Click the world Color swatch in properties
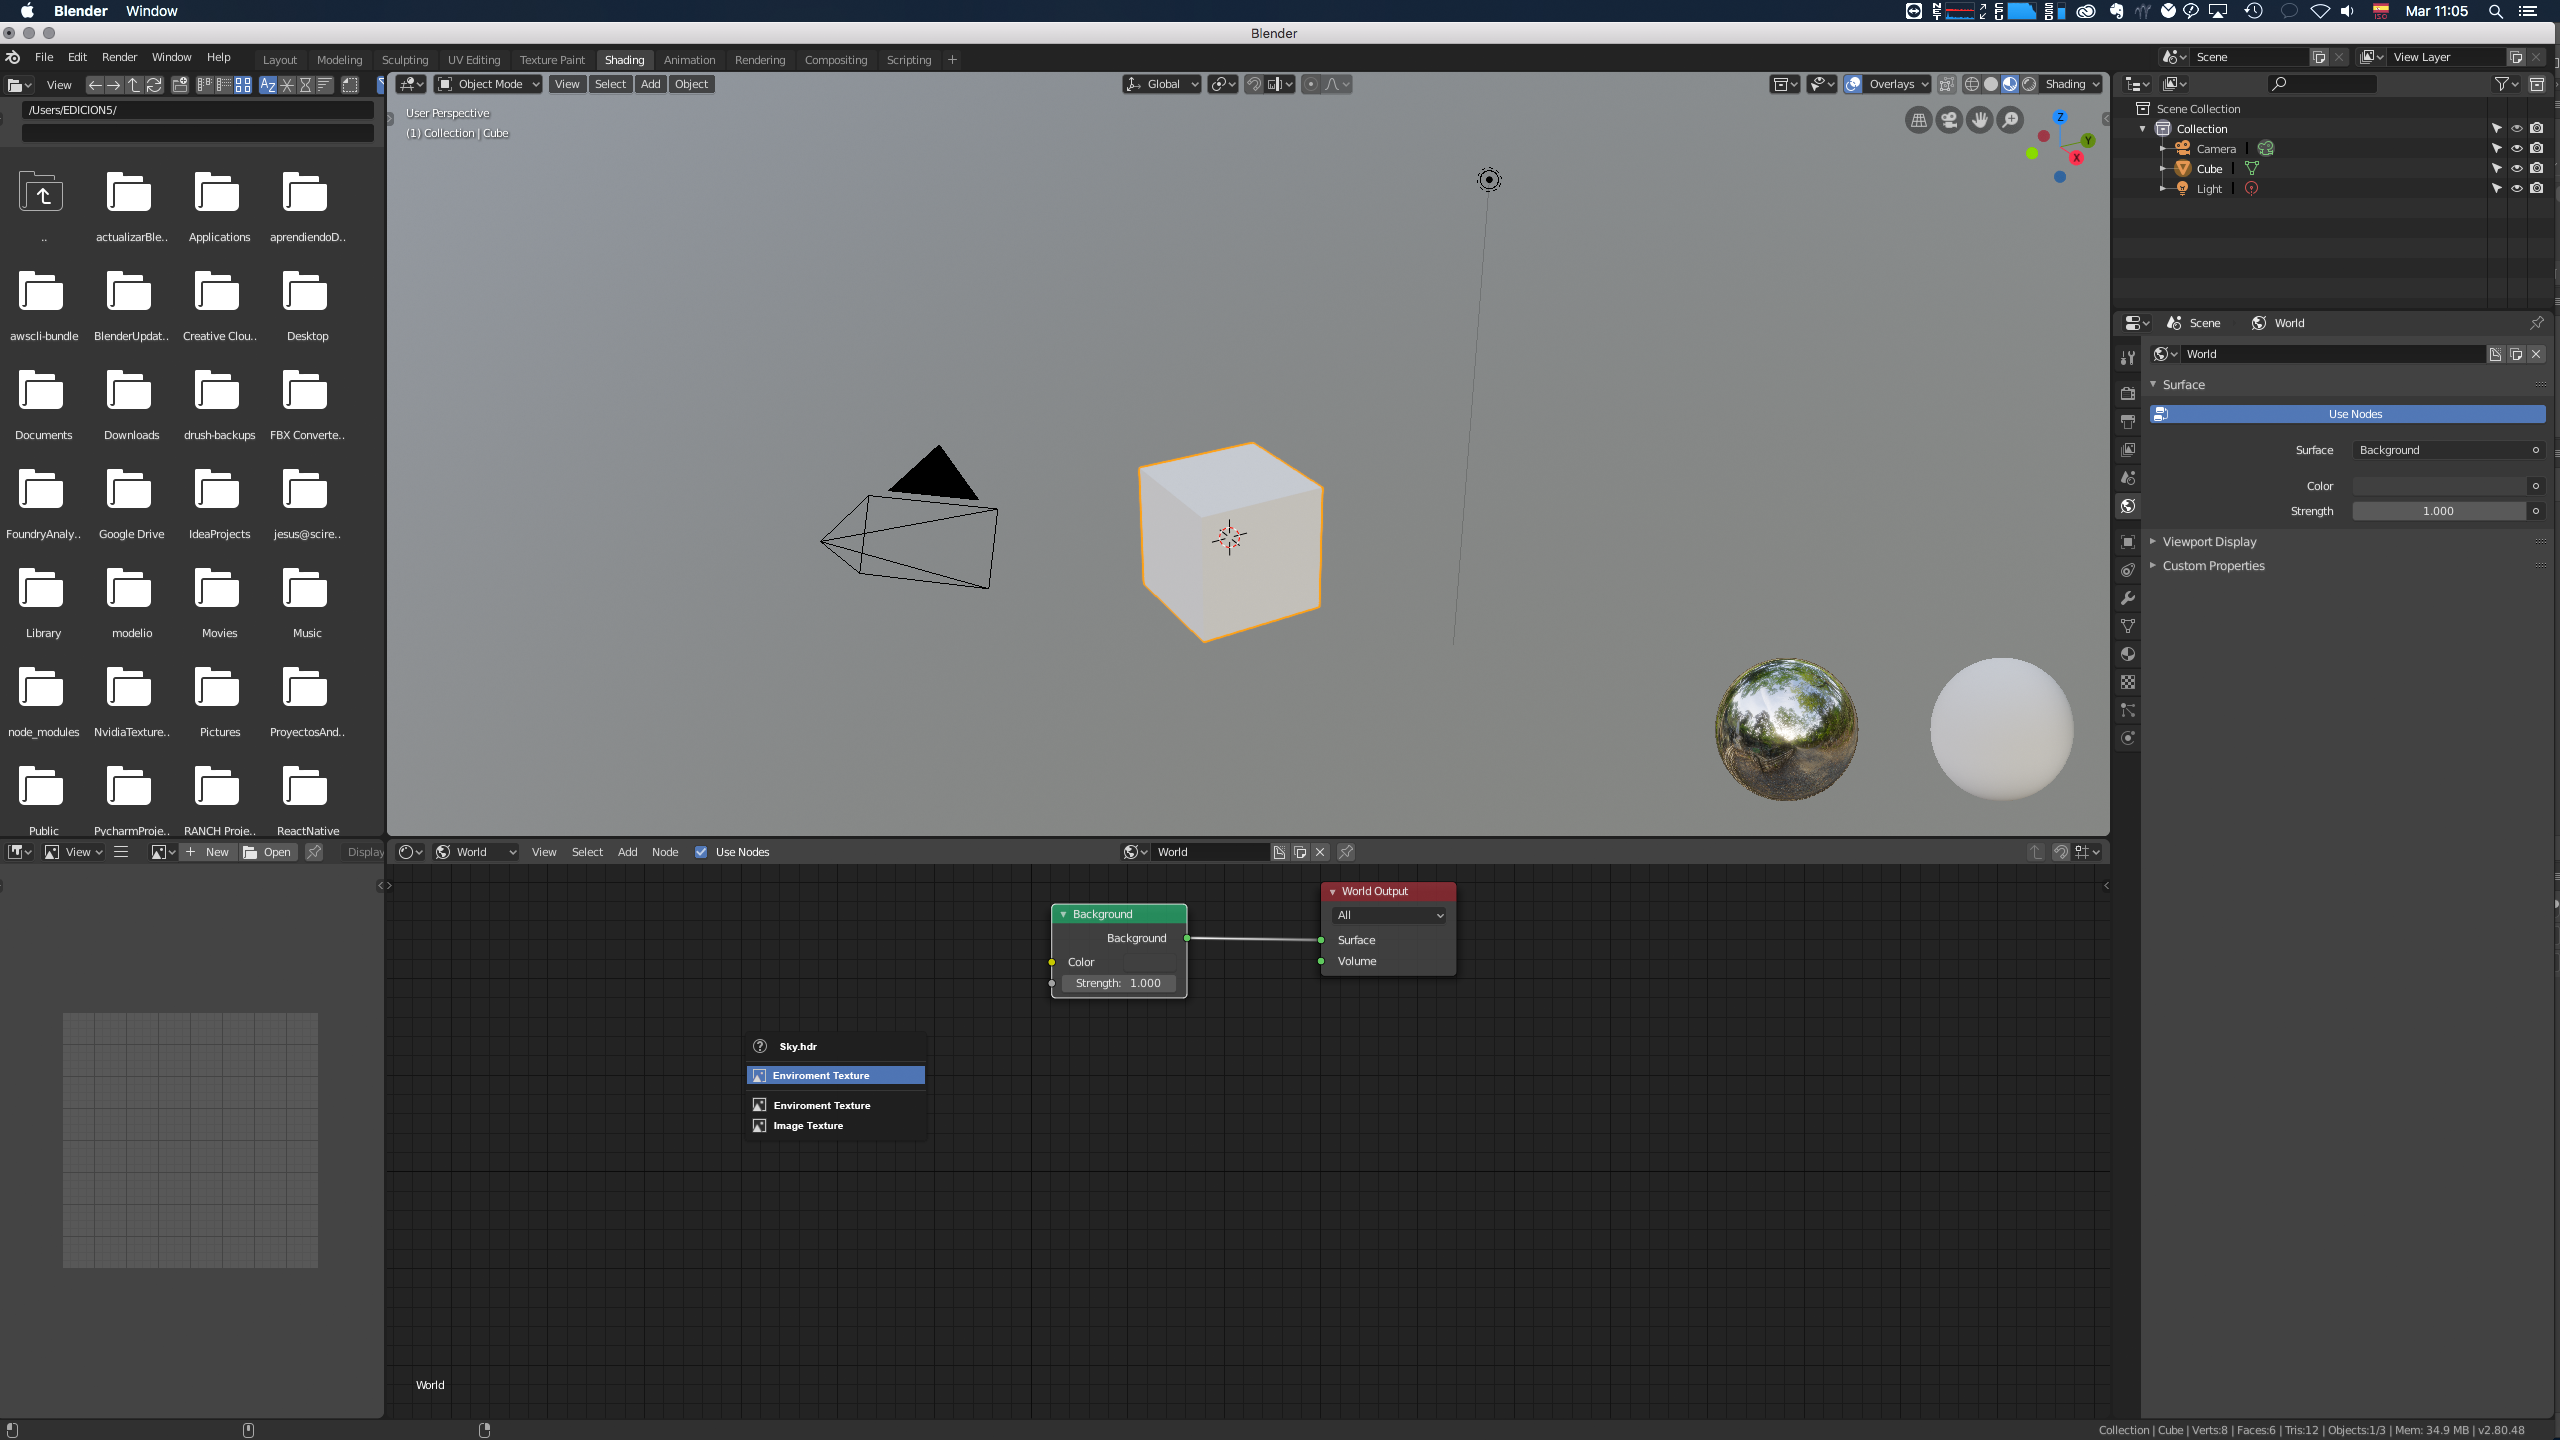 [2438, 486]
